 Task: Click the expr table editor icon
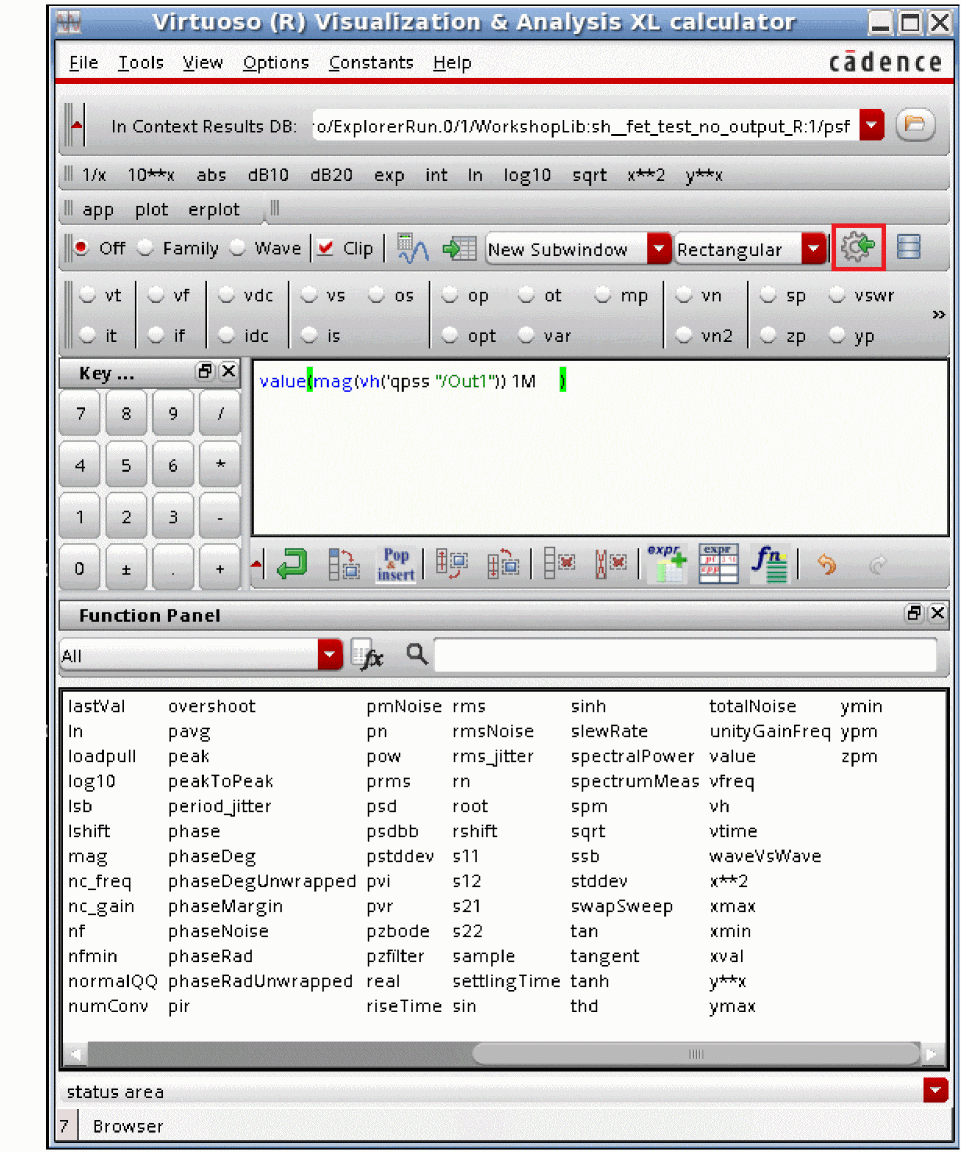(718, 565)
